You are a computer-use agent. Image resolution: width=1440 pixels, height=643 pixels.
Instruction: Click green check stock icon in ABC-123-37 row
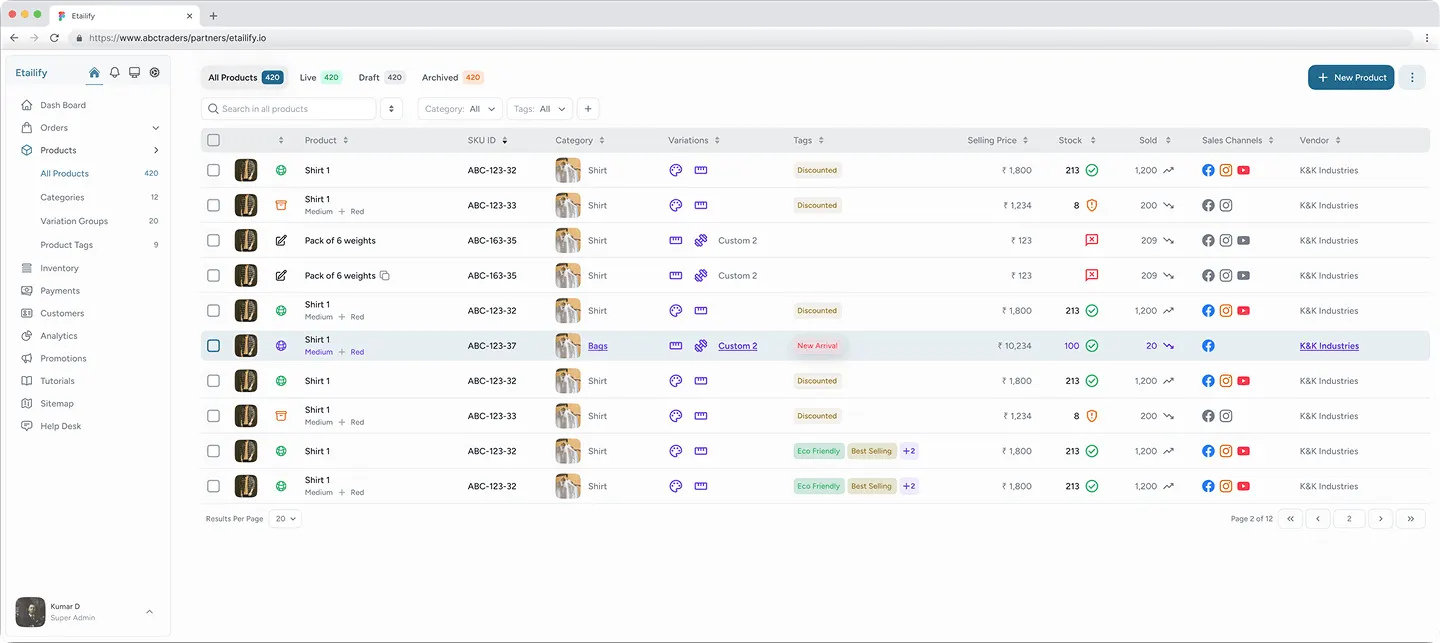(x=1092, y=346)
